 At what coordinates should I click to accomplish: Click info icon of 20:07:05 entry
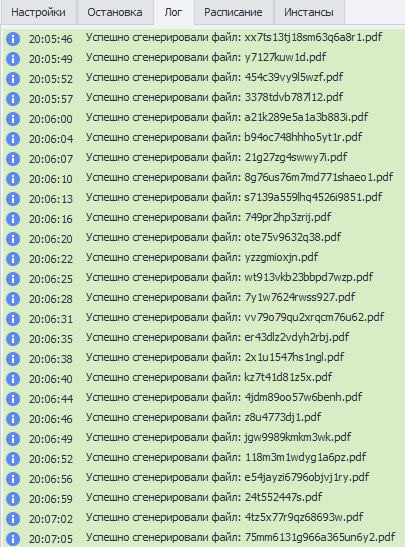tap(13, 539)
